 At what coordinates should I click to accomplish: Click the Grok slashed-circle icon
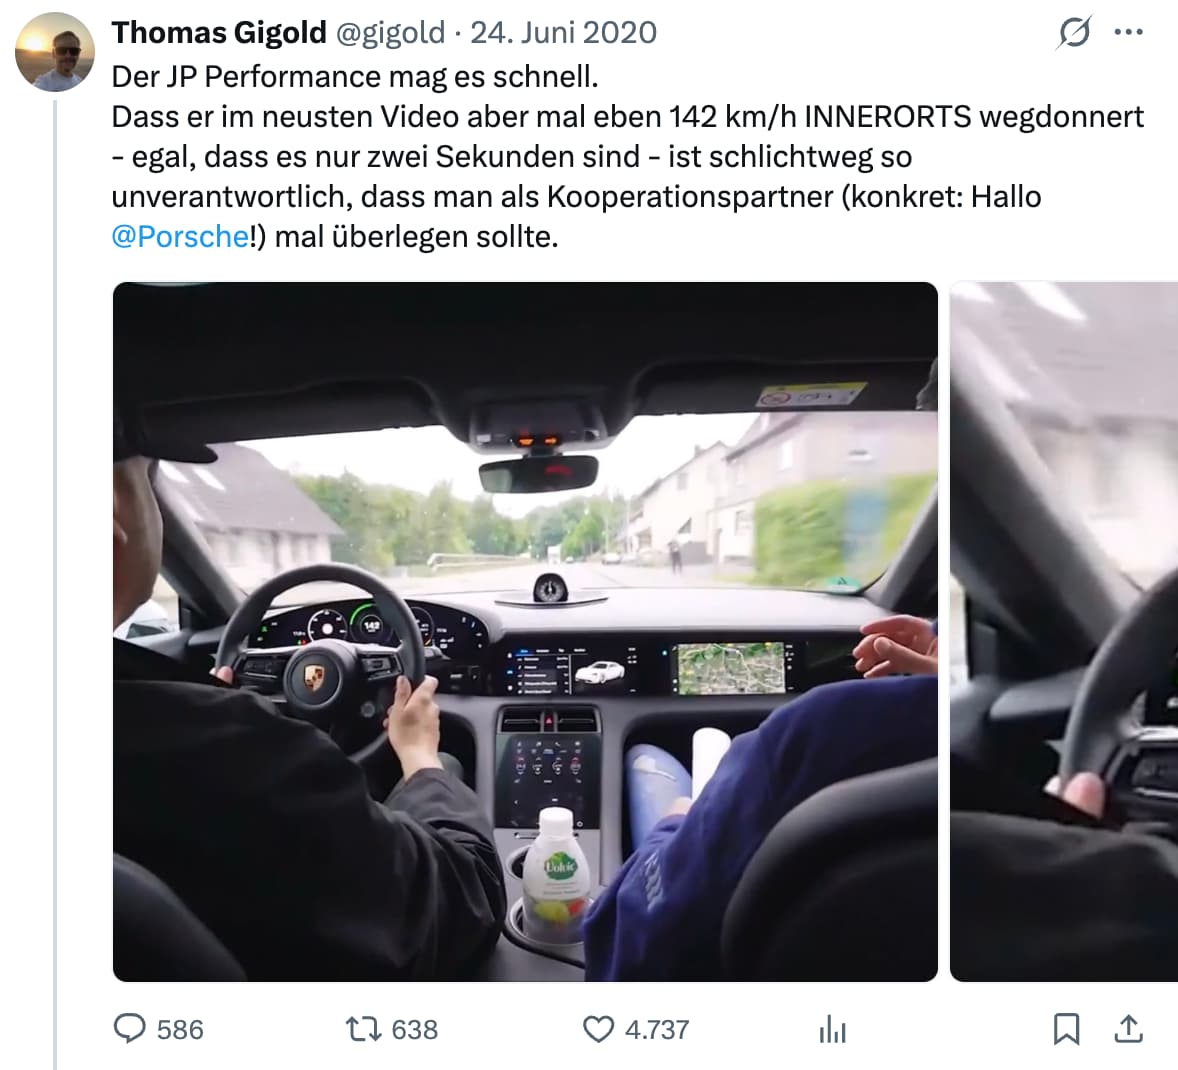point(1074,33)
